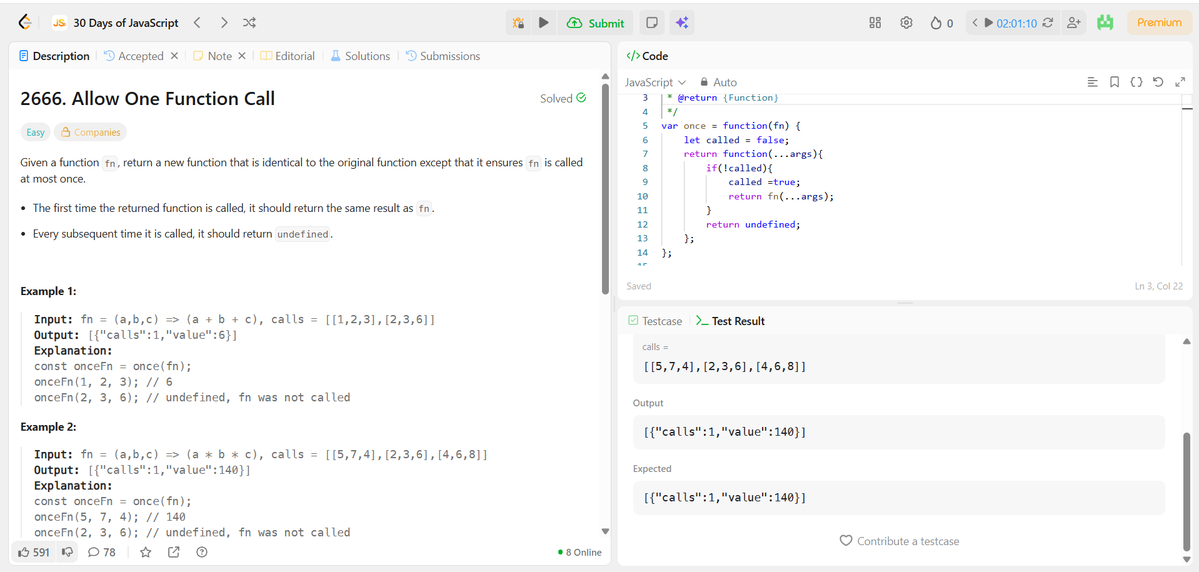Click line number 9 in the editor
Image resolution: width=1199 pixels, height=572 pixels.
click(x=645, y=182)
